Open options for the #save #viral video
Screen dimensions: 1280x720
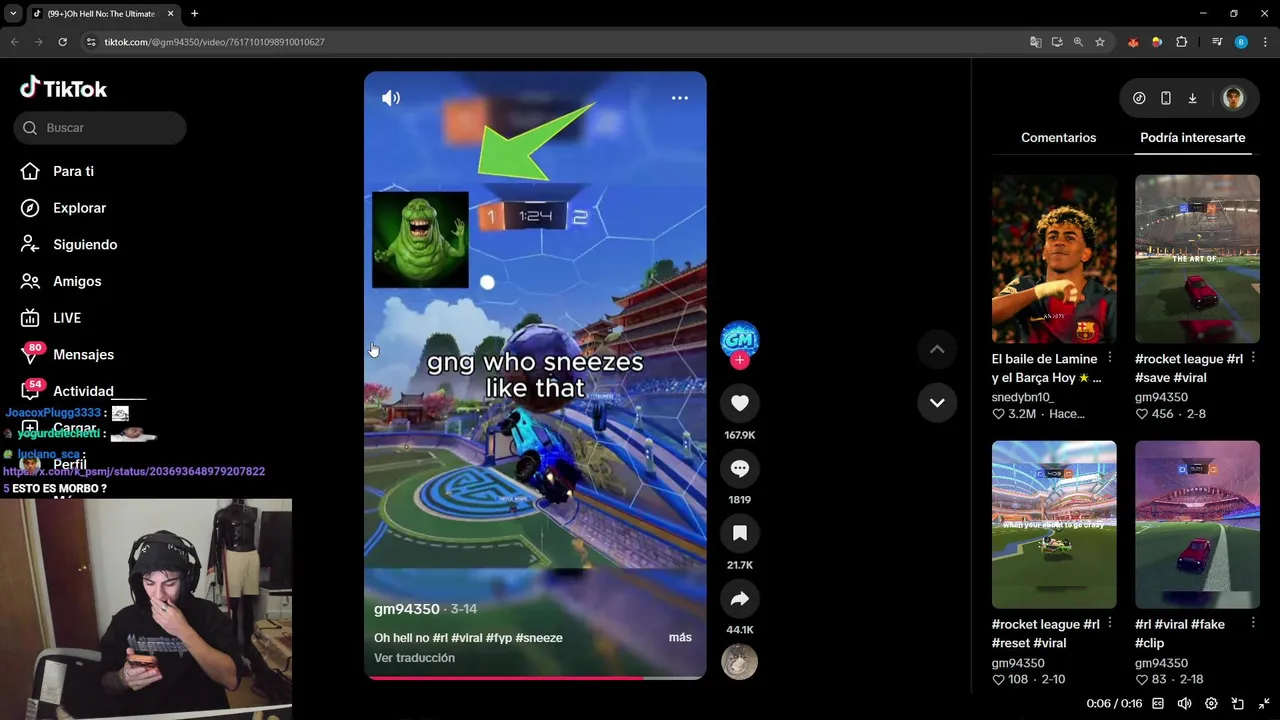click(x=1253, y=358)
